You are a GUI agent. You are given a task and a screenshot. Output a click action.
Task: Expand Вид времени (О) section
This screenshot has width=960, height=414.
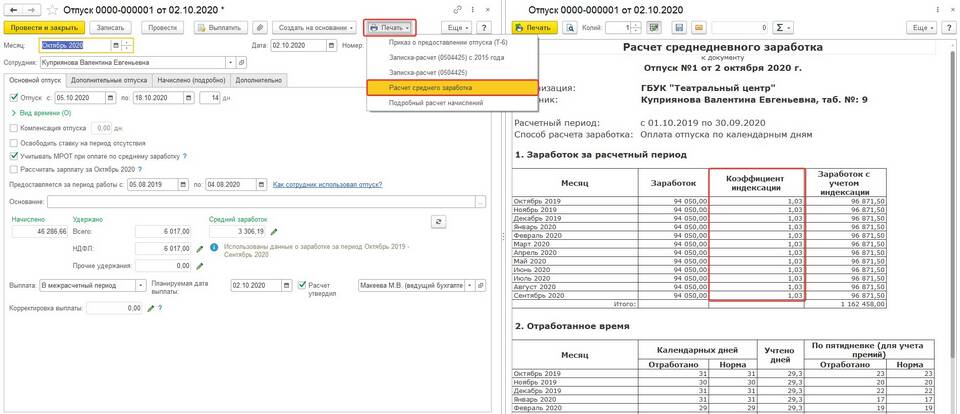(41, 113)
